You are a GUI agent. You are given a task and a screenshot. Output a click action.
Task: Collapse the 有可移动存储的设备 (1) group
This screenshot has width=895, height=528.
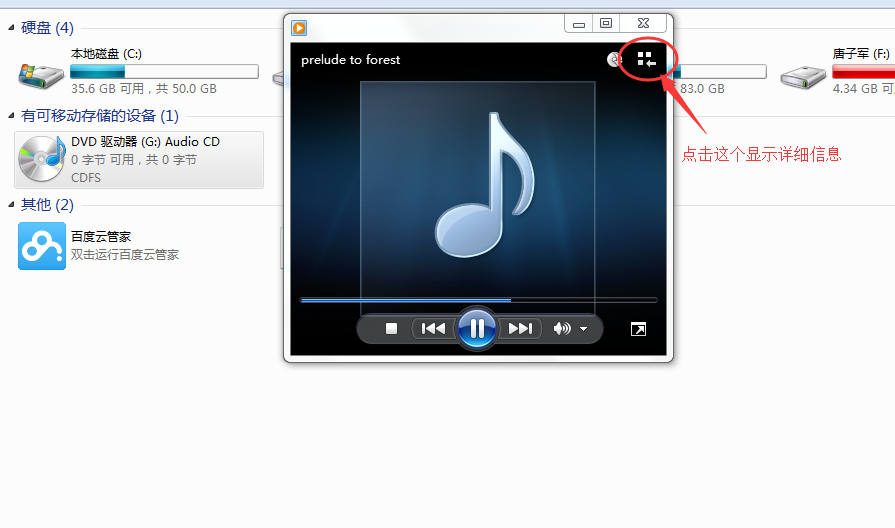11,116
